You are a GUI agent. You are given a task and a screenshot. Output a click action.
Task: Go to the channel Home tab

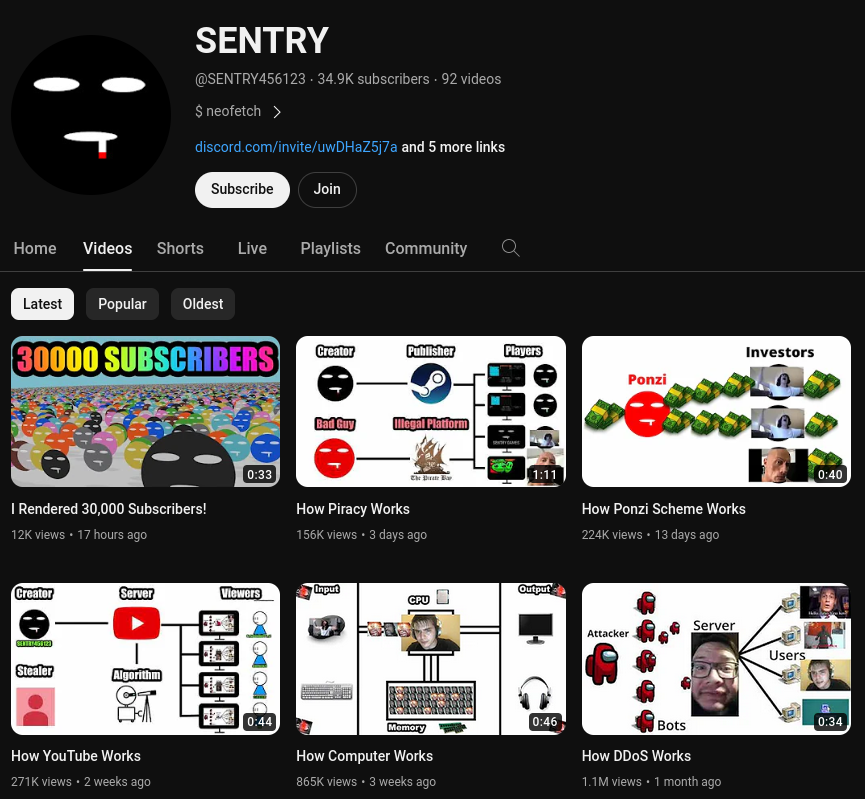35,248
